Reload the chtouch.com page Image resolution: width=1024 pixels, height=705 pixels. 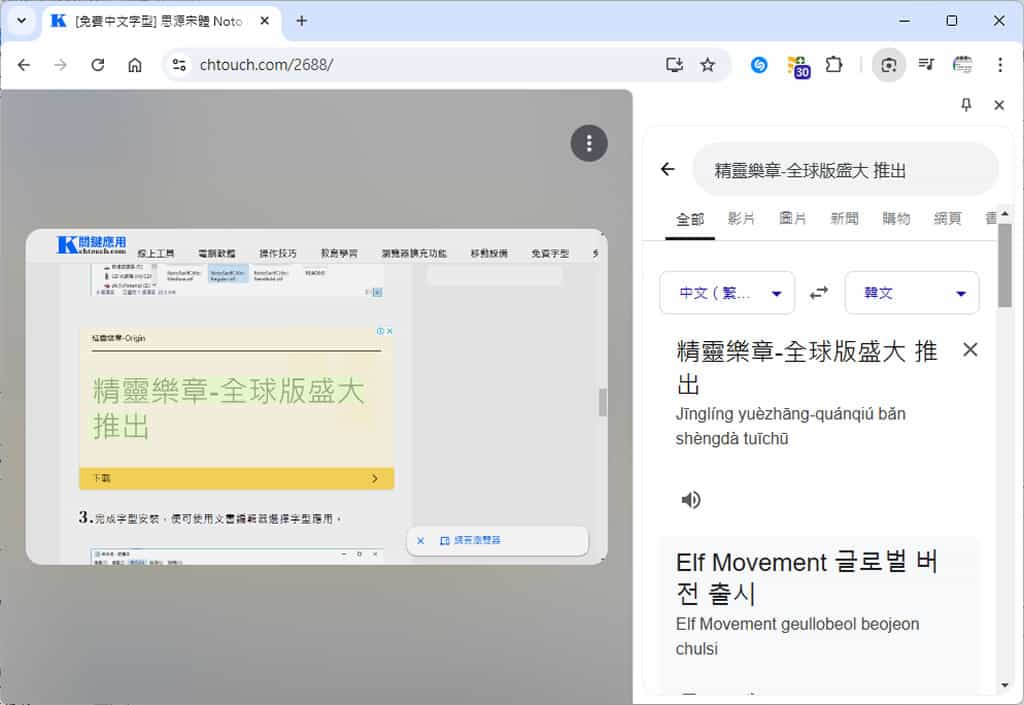(98, 65)
